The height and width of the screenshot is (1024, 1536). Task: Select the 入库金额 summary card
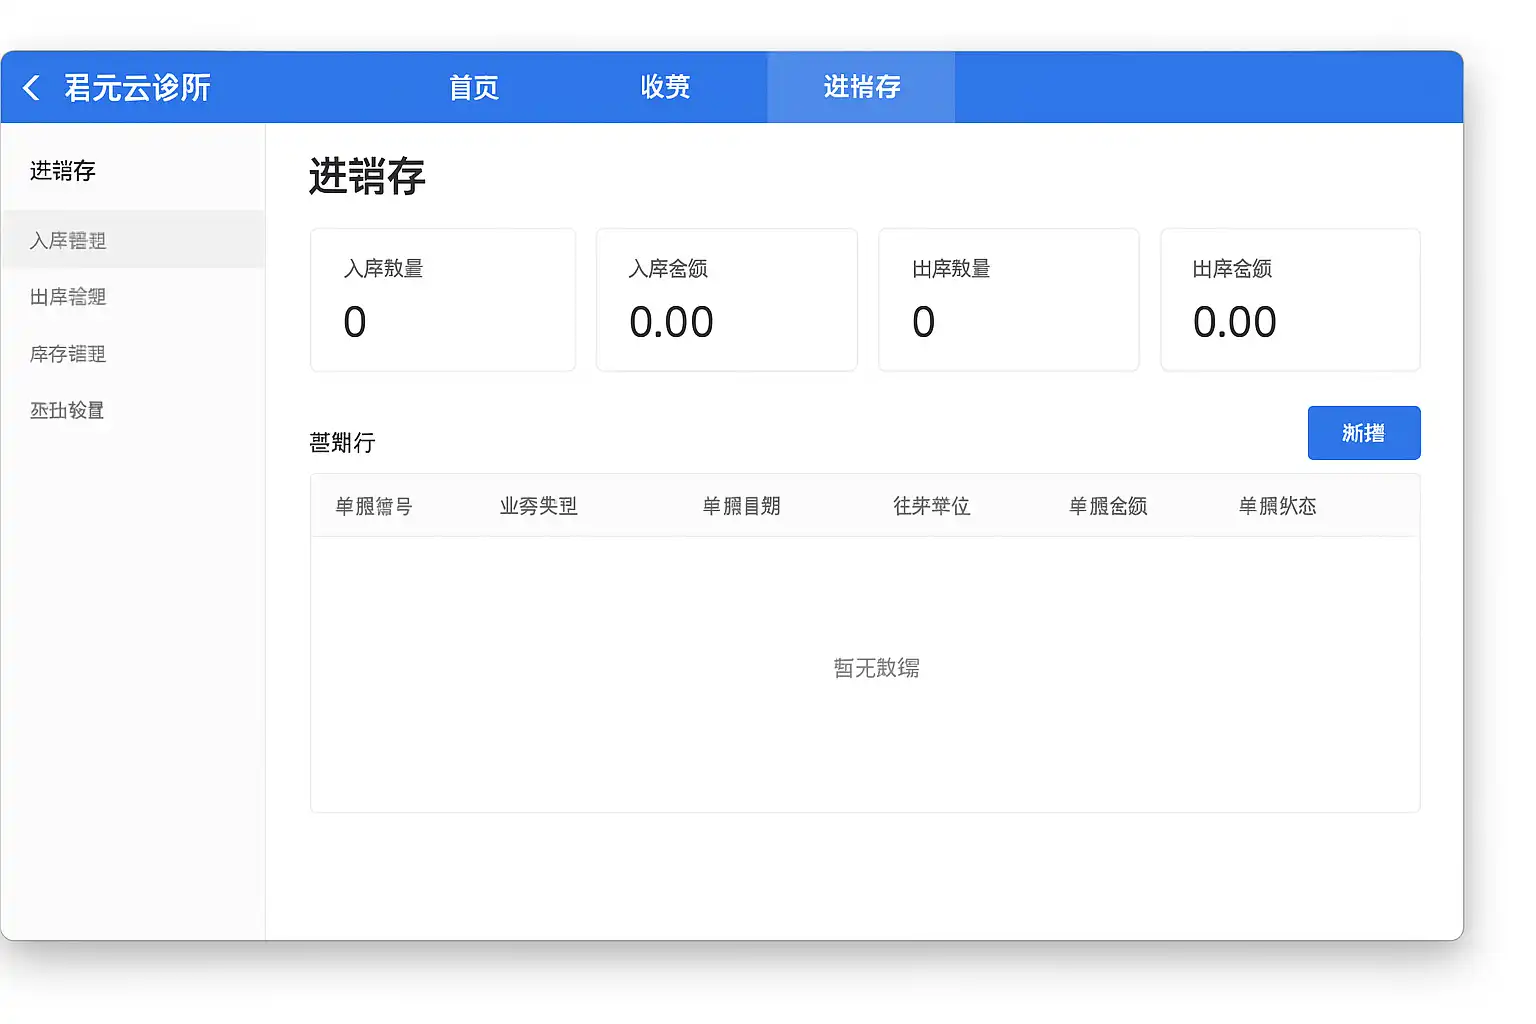[726, 300]
